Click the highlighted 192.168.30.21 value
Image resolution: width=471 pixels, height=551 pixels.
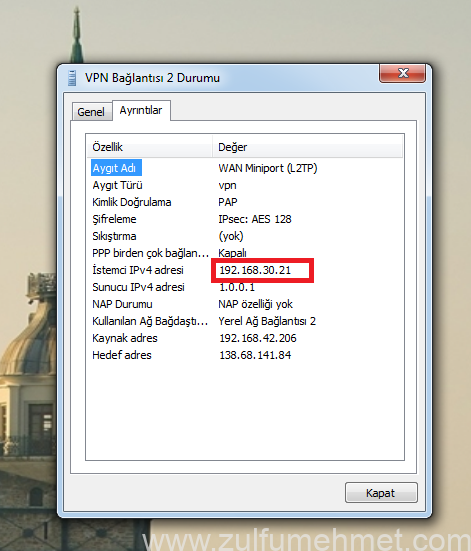255,270
